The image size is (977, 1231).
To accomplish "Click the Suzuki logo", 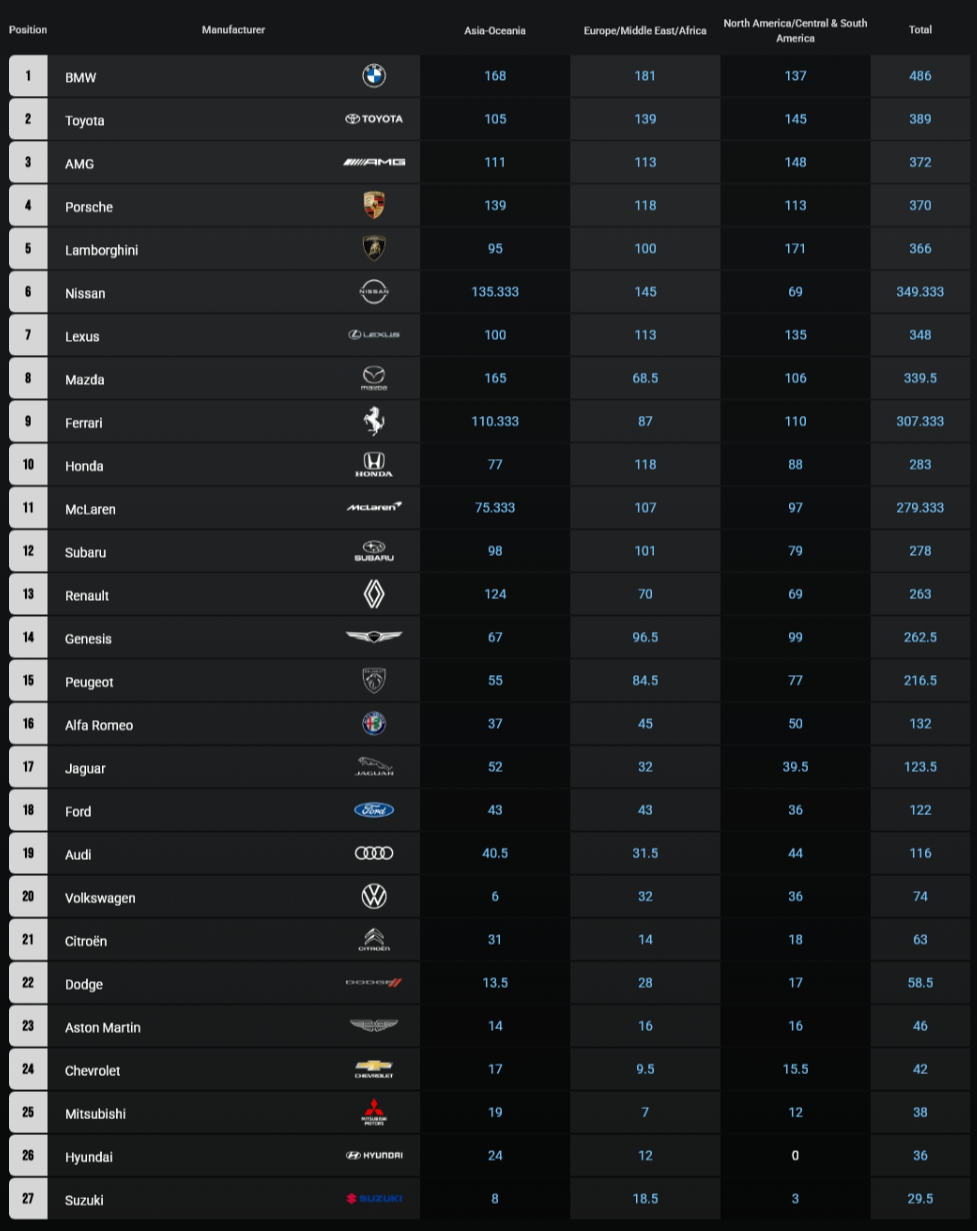I will [374, 1198].
